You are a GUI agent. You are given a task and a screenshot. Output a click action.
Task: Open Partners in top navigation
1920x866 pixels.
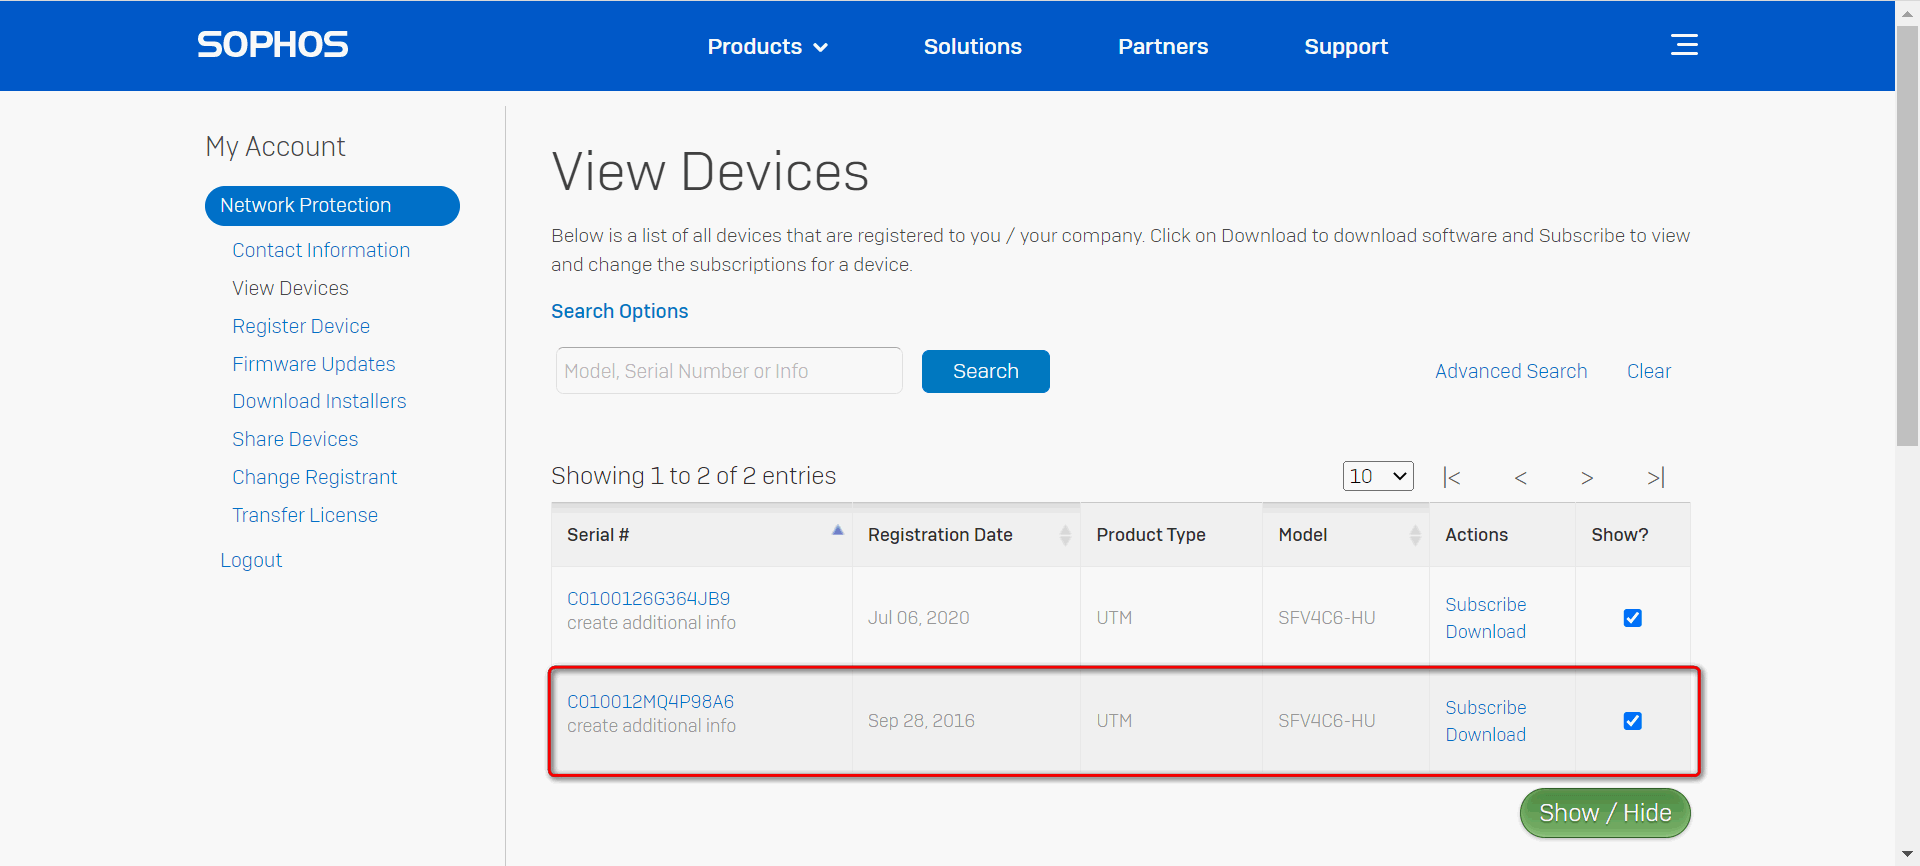pyautogui.click(x=1163, y=46)
